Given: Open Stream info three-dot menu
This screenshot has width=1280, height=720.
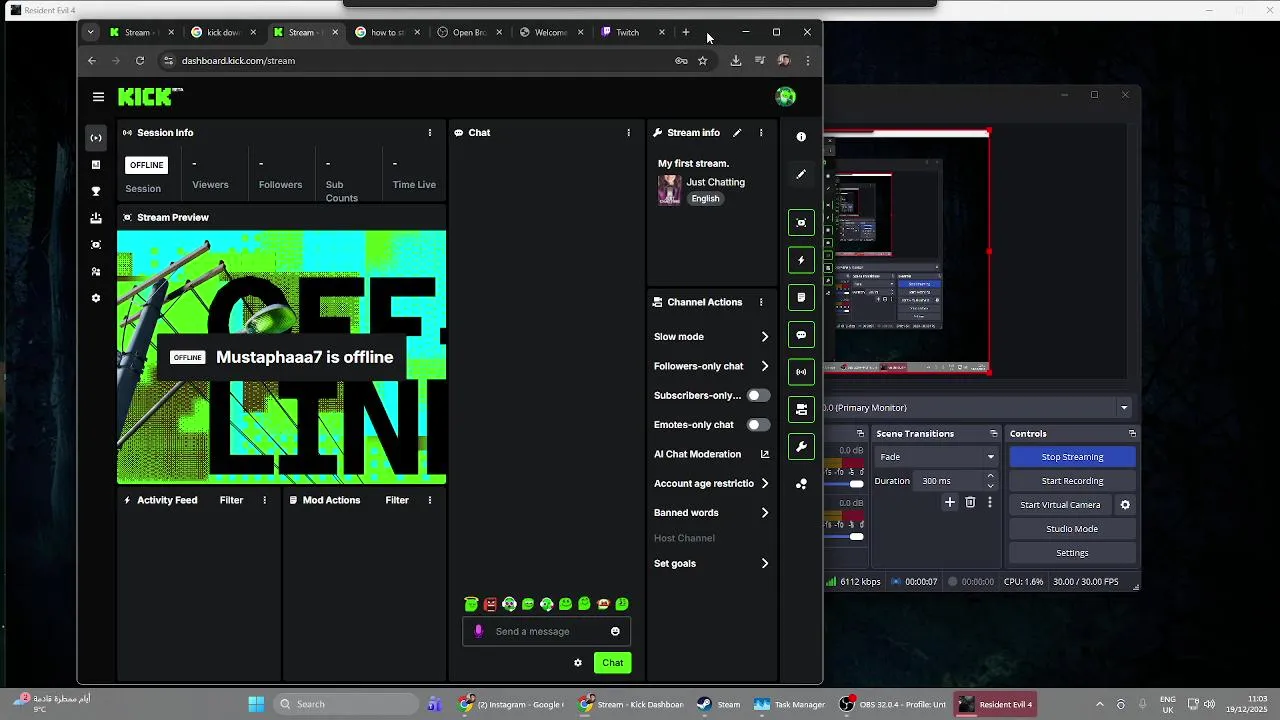Looking at the screenshot, I should pos(761,132).
